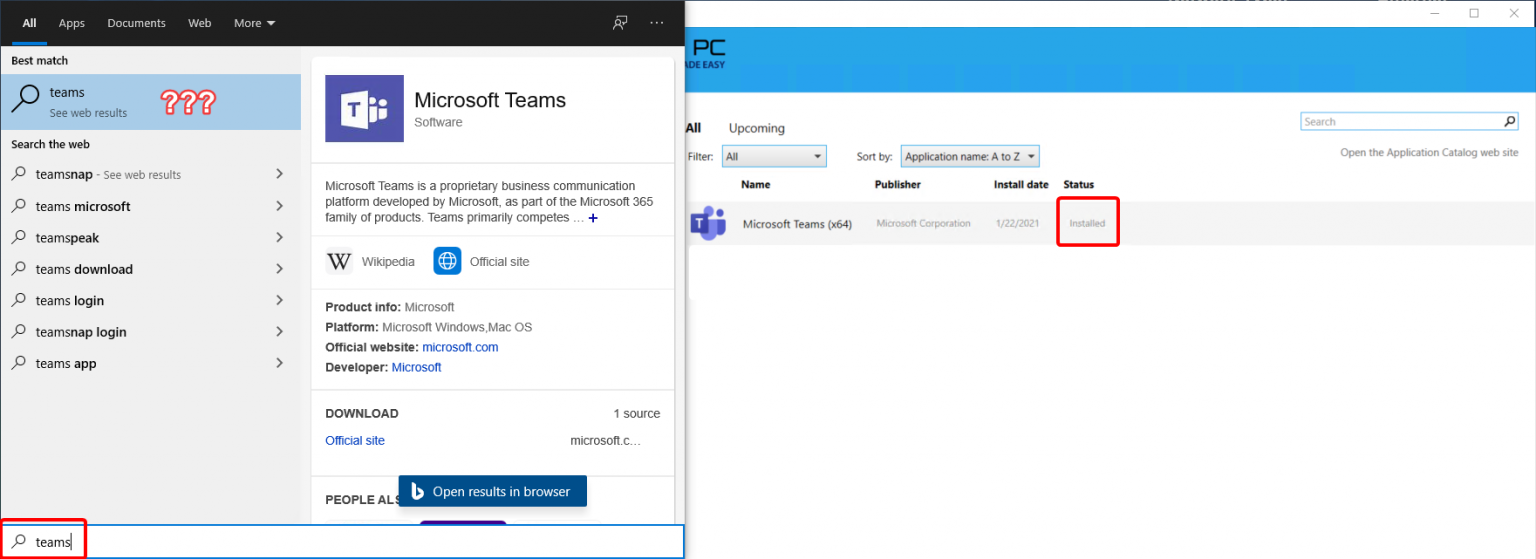Select teams app suggestion

[150, 363]
